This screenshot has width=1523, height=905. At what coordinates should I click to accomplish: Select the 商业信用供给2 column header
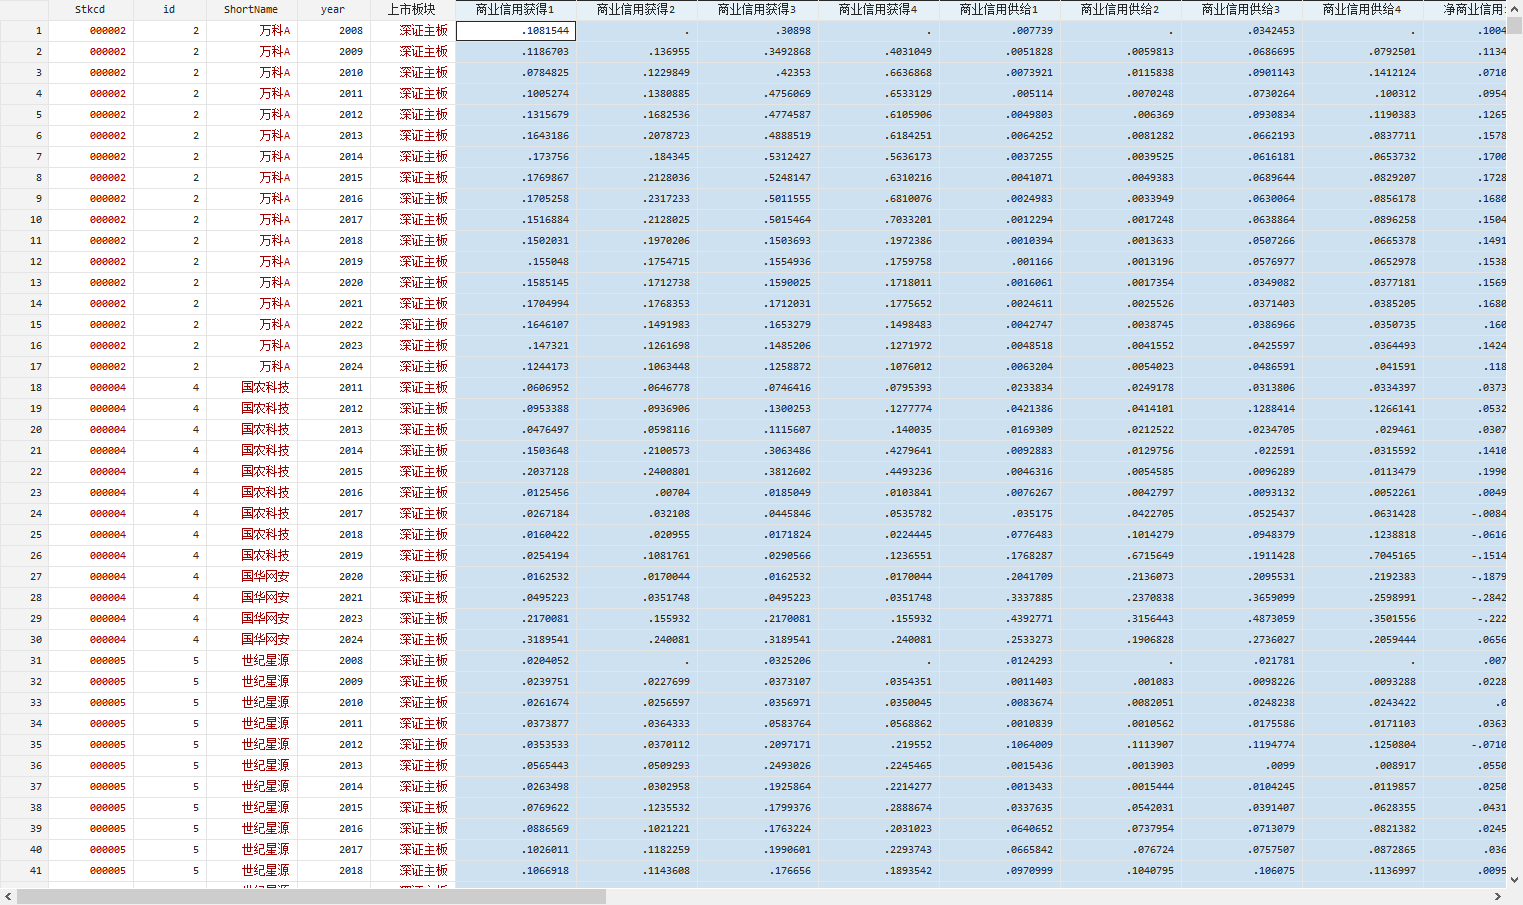(1120, 9)
